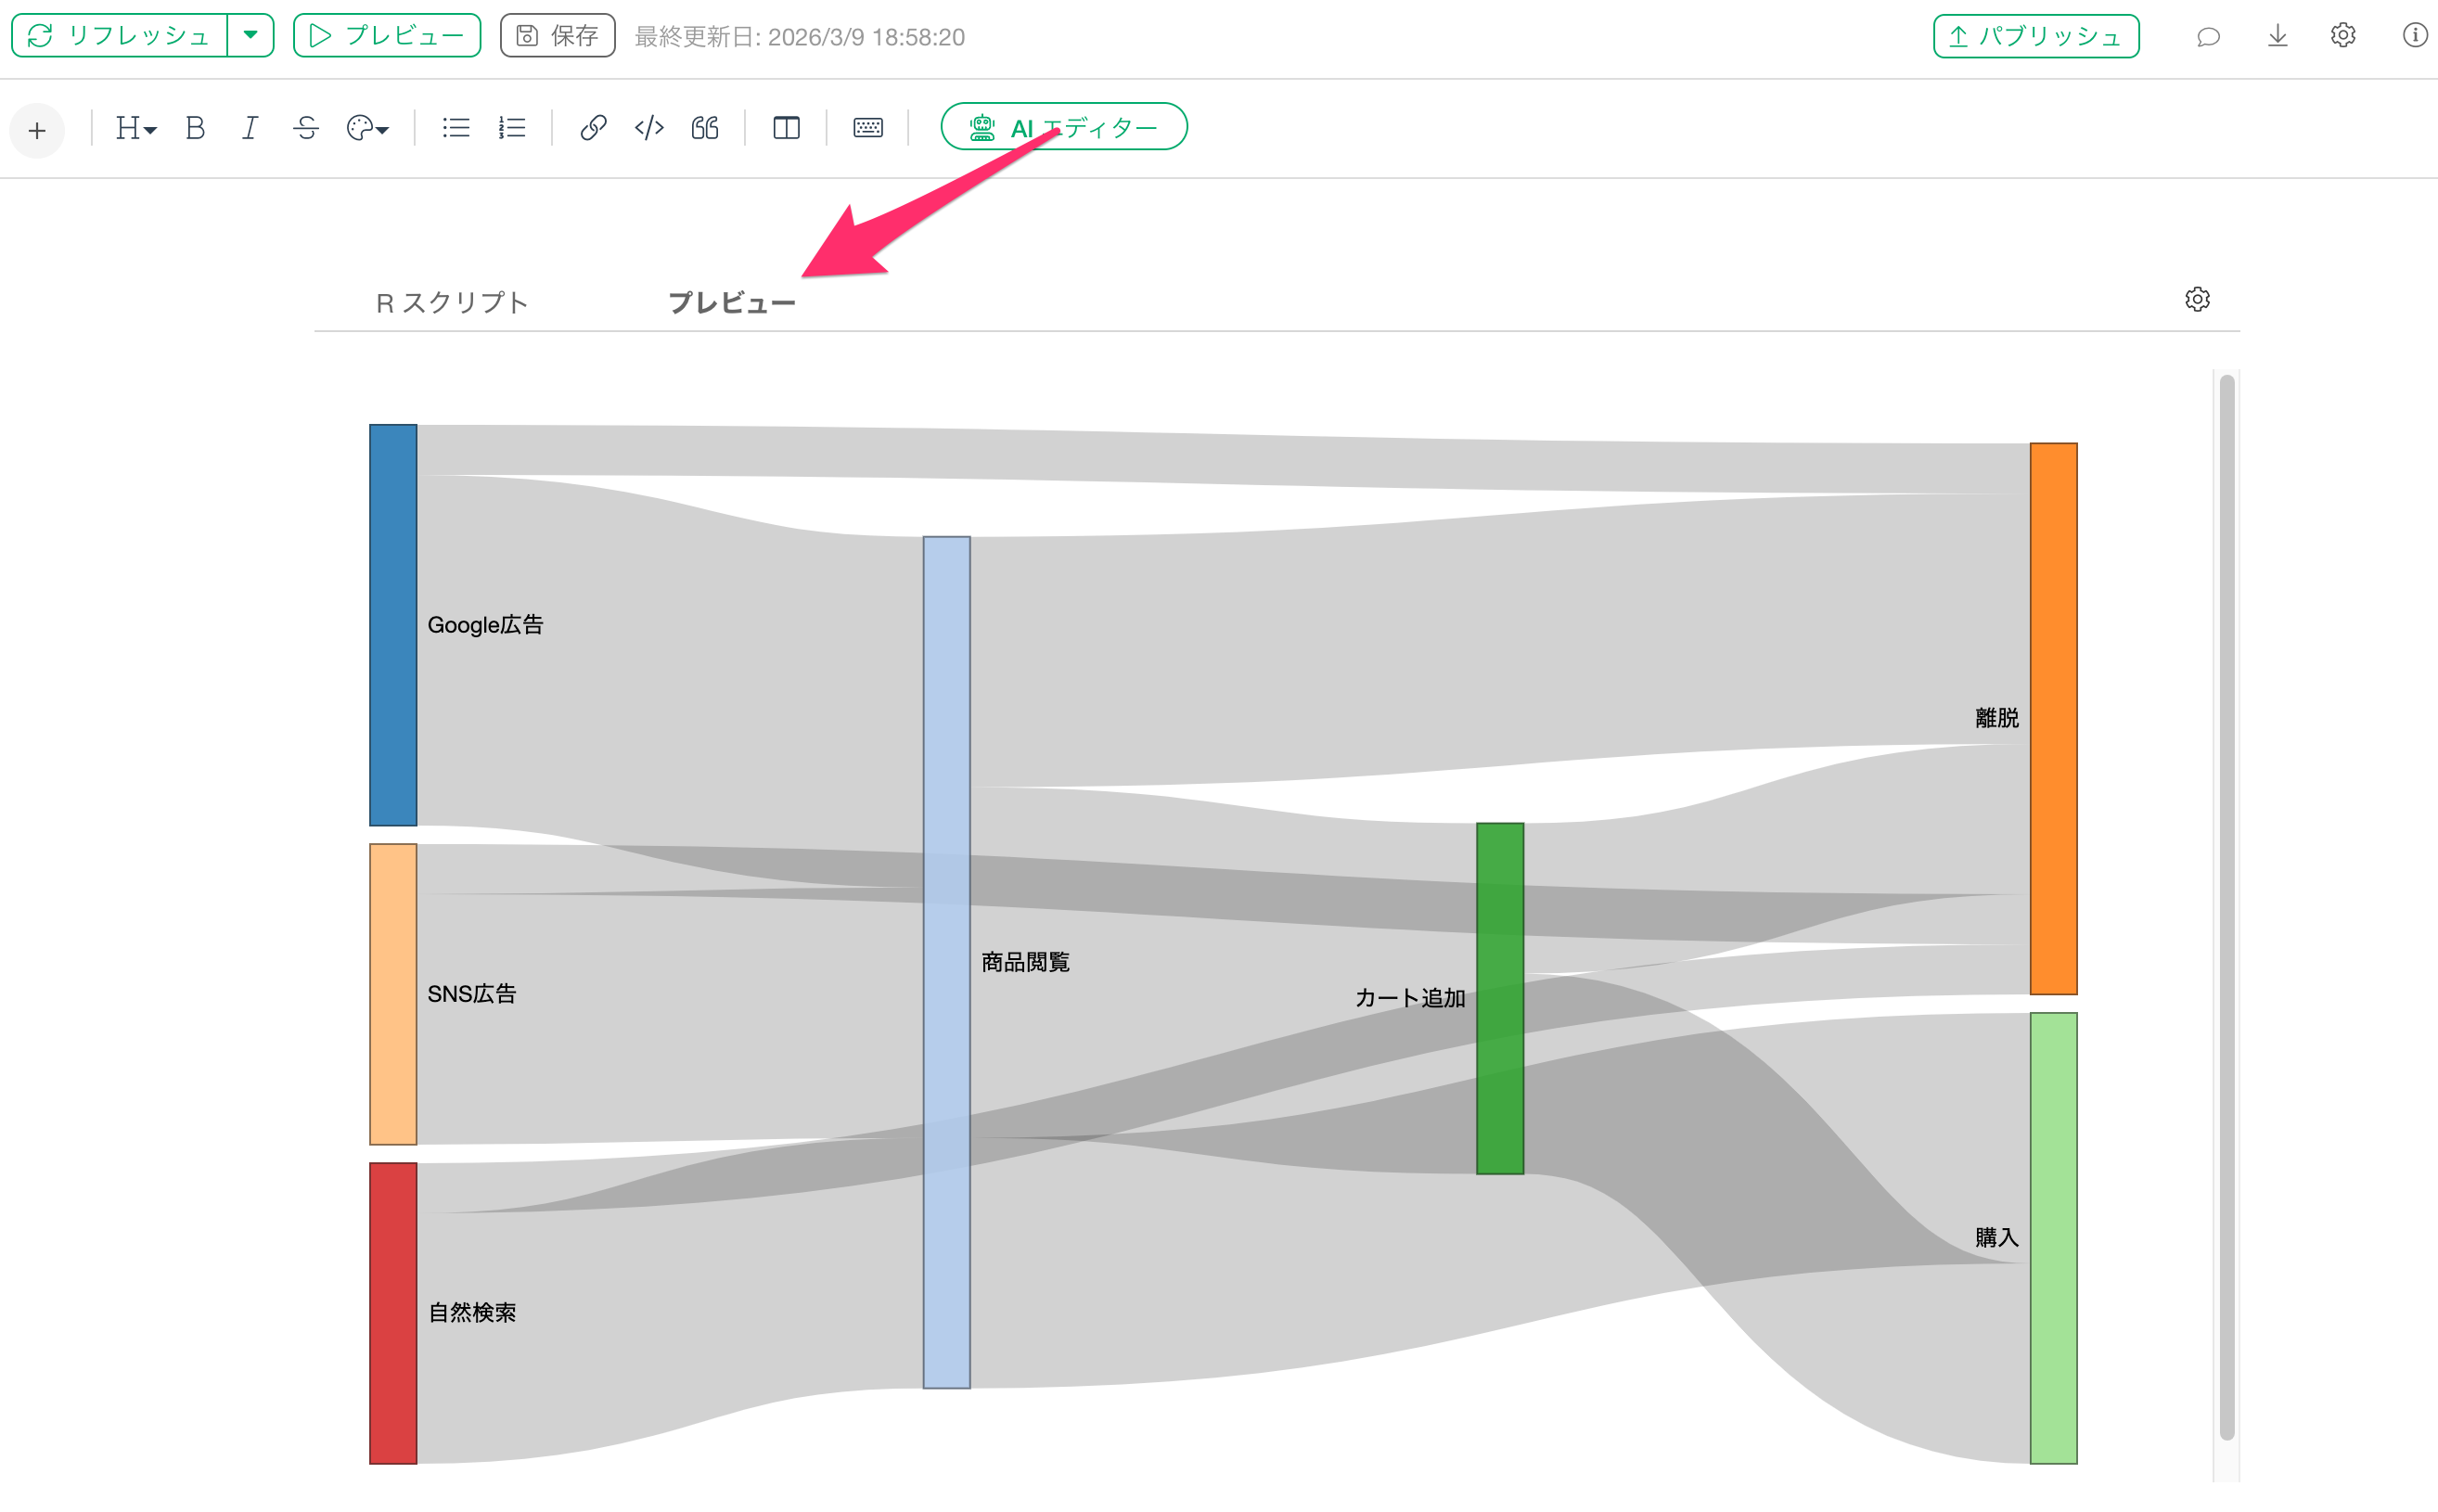Viewport: 2438px width, 1512px height.
Task: Open the heading level dropdown
Action: (x=136, y=128)
